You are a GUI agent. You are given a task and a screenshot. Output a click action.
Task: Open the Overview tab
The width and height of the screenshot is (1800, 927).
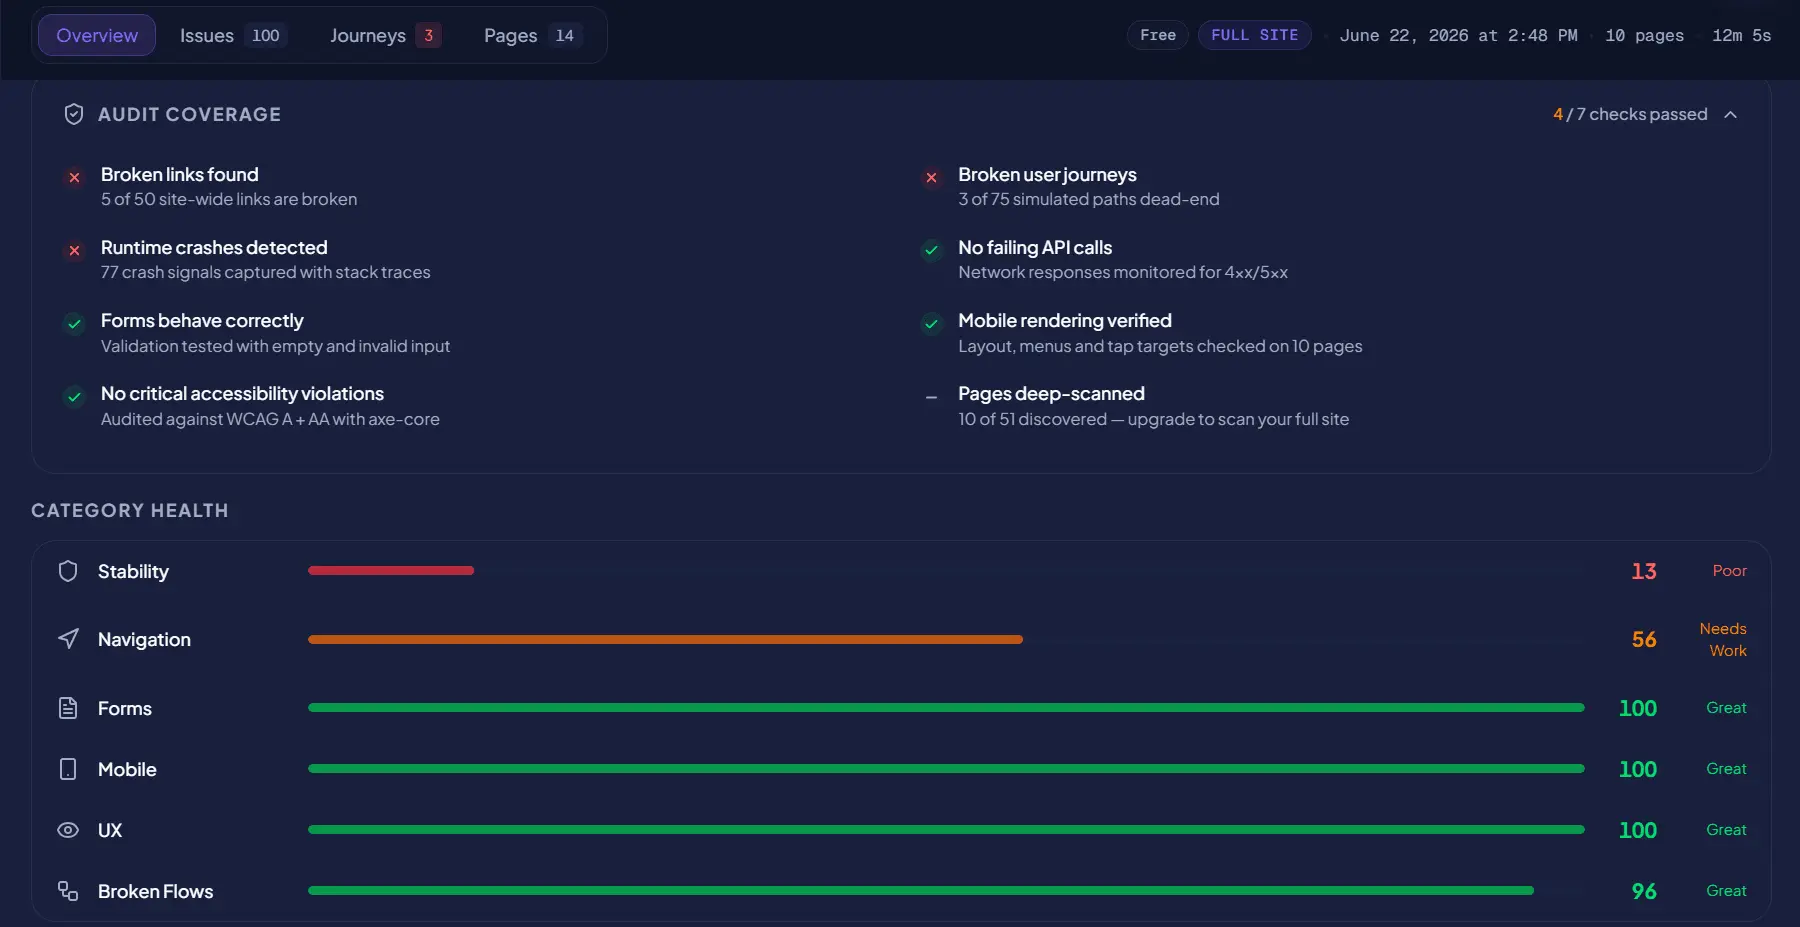point(97,35)
